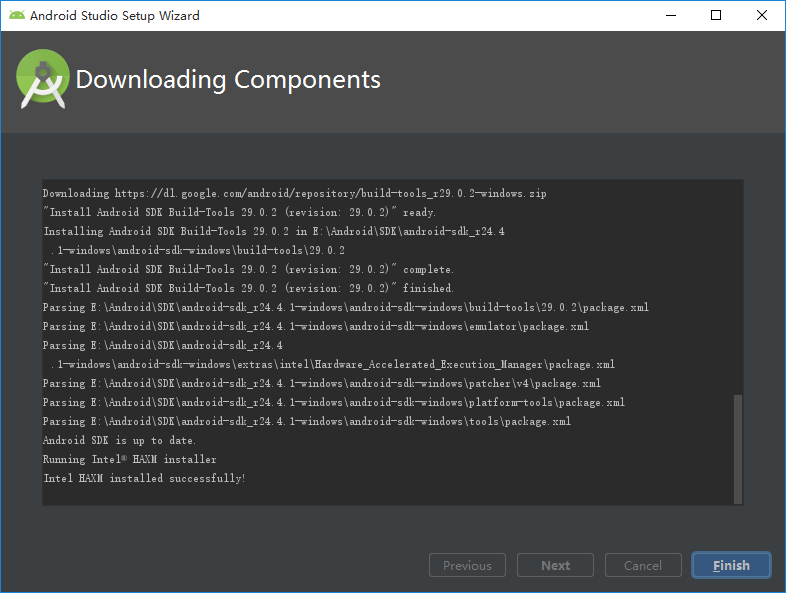786x593 pixels.
Task: Click the Build-Tools 29.0.2 'finished.' line
Action: tap(249, 288)
